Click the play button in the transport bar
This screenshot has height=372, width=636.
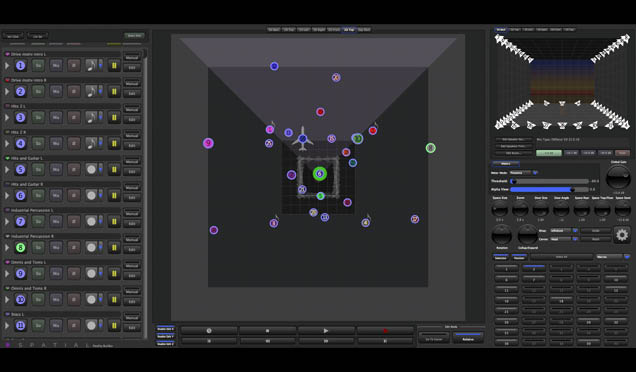326,331
